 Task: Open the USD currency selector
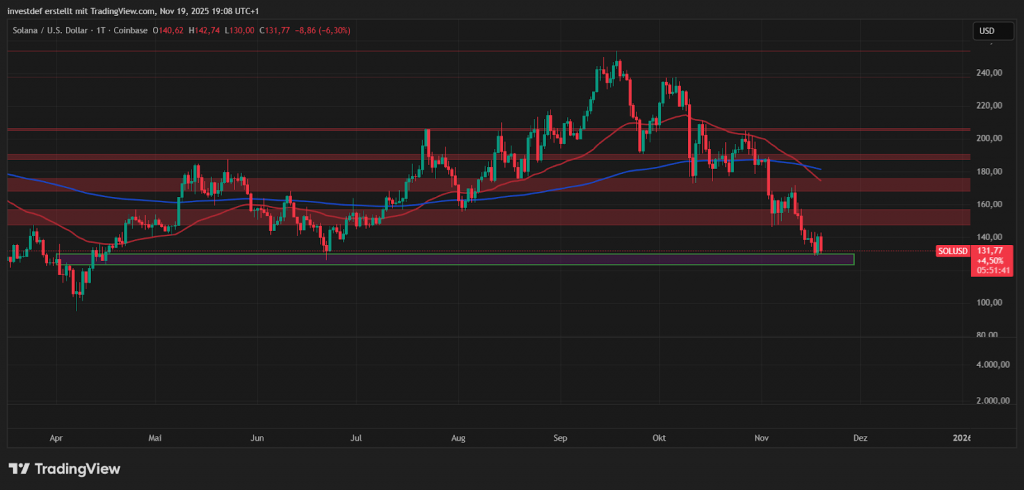coord(986,31)
